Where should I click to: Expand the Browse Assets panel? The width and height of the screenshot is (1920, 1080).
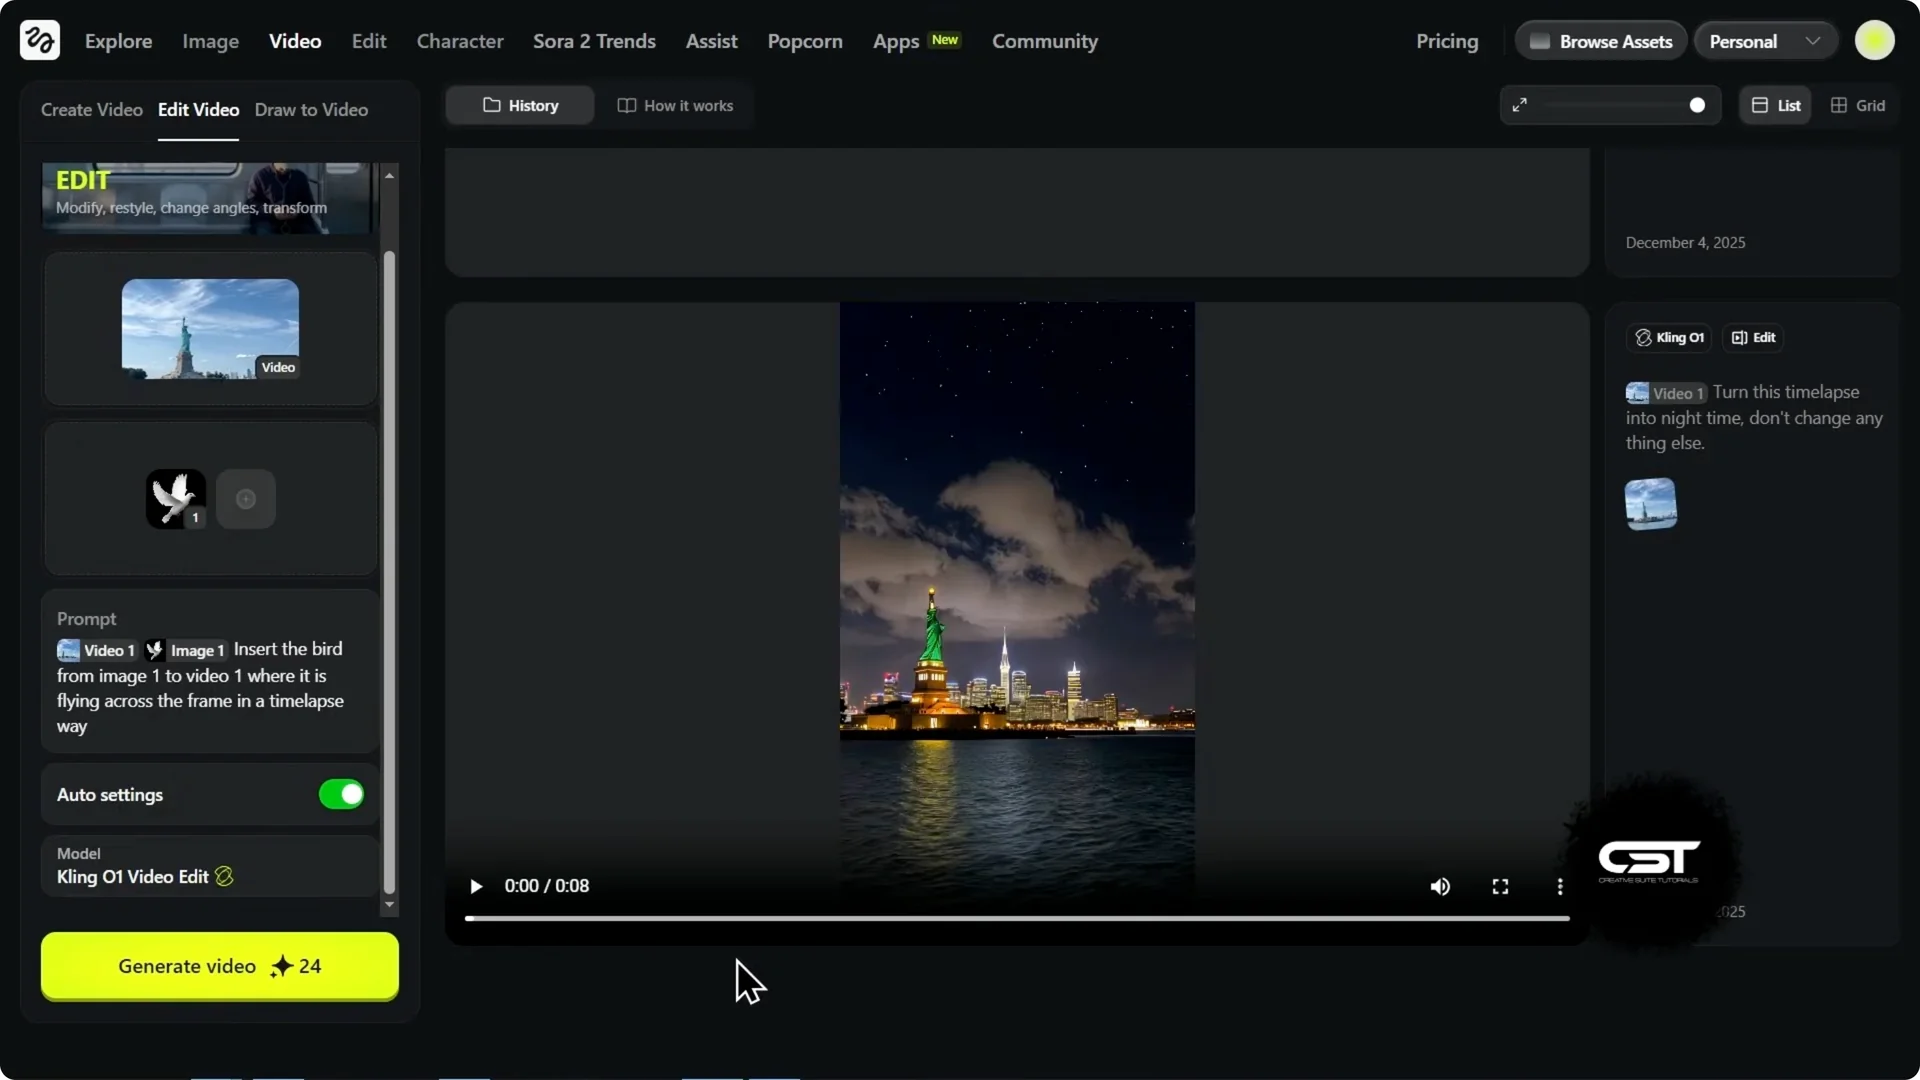[1600, 40]
